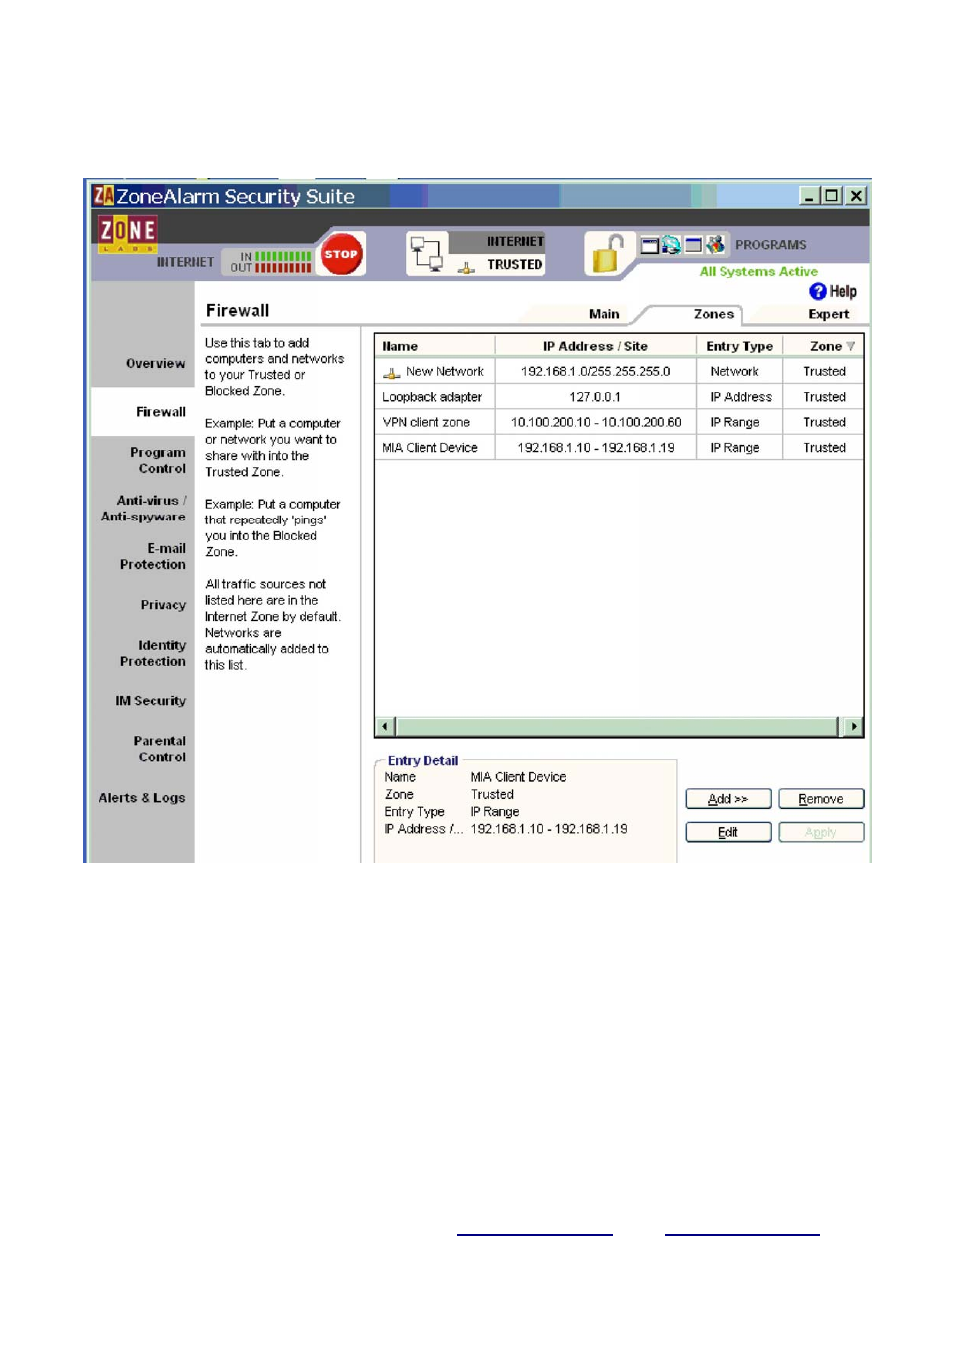This screenshot has width=954, height=1350.
Task: Click the fourth program icon beside PROGRAMS
Action: (x=715, y=245)
